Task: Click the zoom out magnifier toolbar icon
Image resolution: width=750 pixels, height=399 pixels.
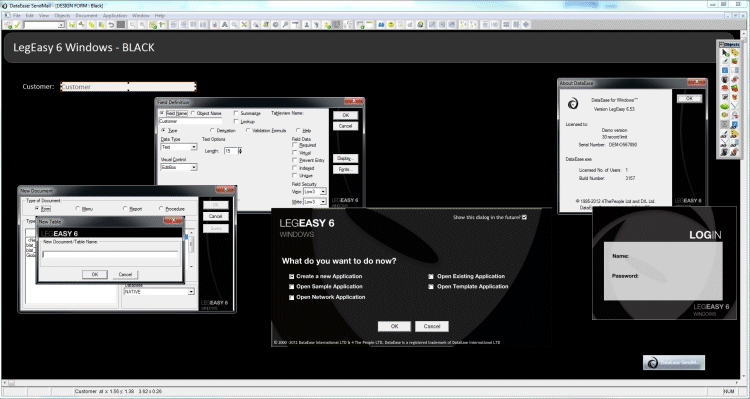Action: [142, 24]
